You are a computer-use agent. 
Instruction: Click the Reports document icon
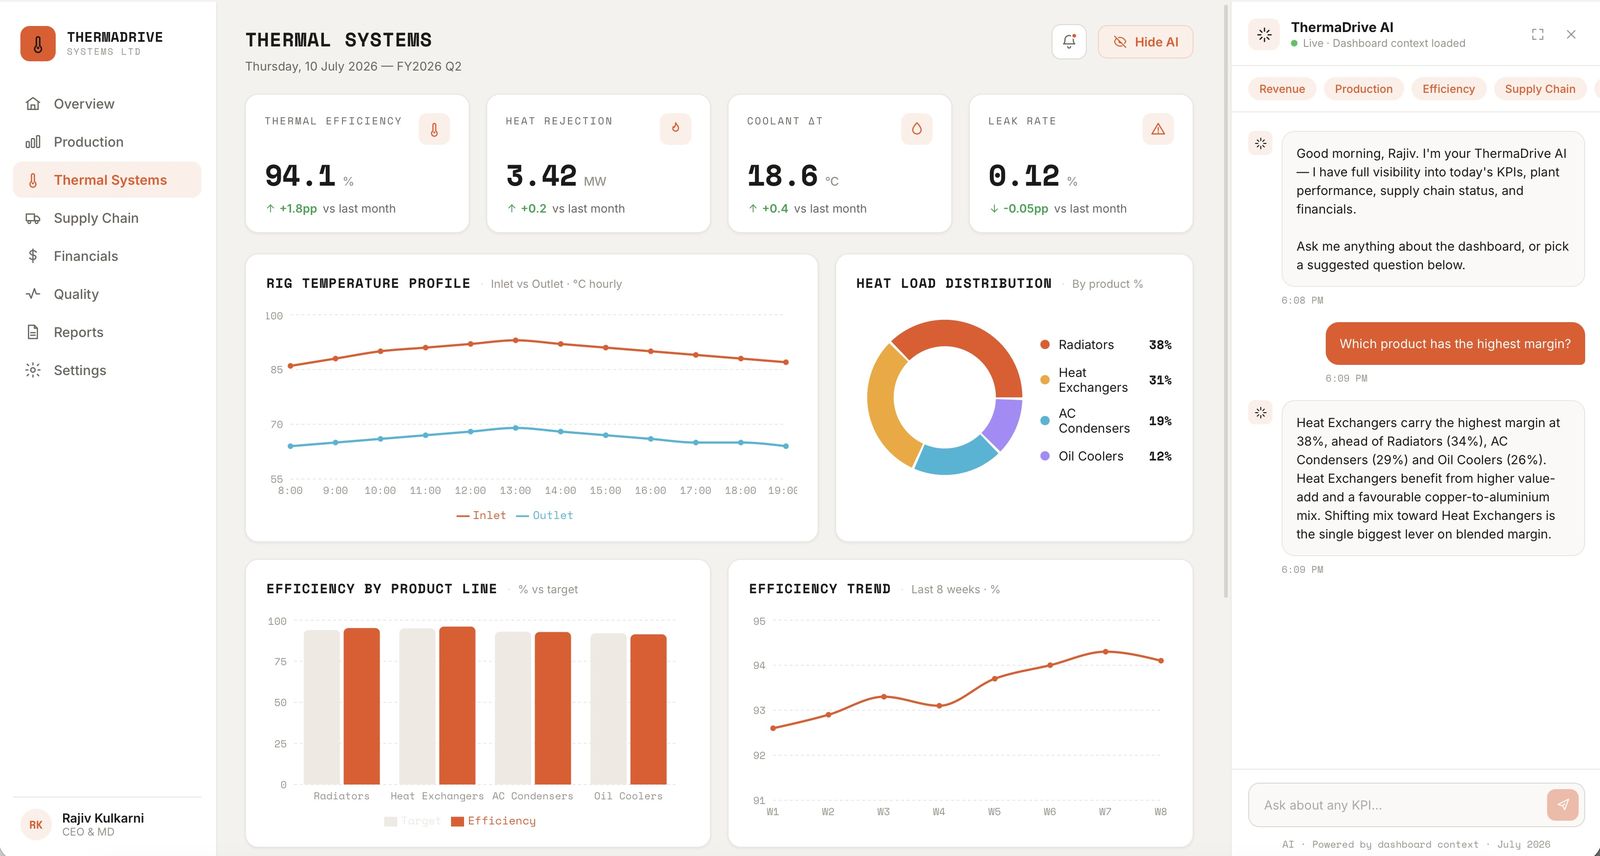33,332
